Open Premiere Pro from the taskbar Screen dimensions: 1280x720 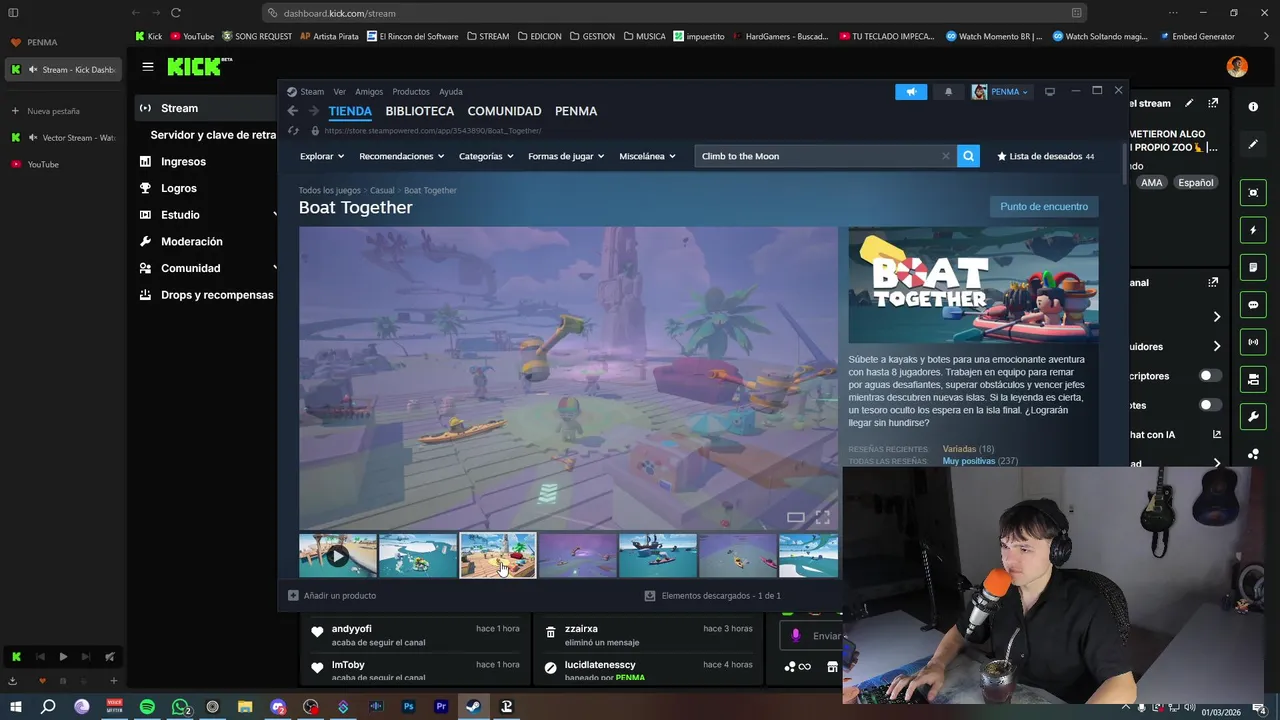click(441, 707)
